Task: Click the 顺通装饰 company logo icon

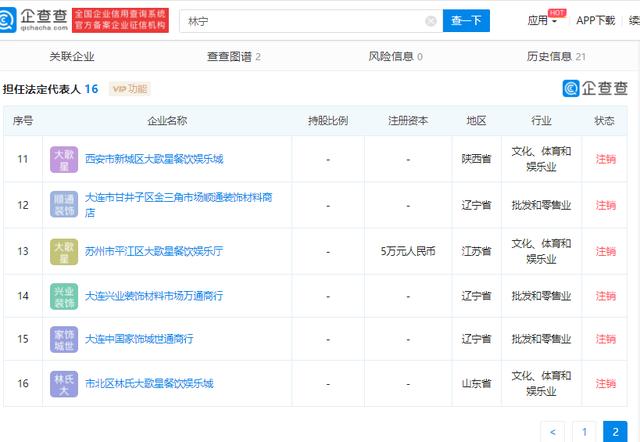Action: click(64, 204)
